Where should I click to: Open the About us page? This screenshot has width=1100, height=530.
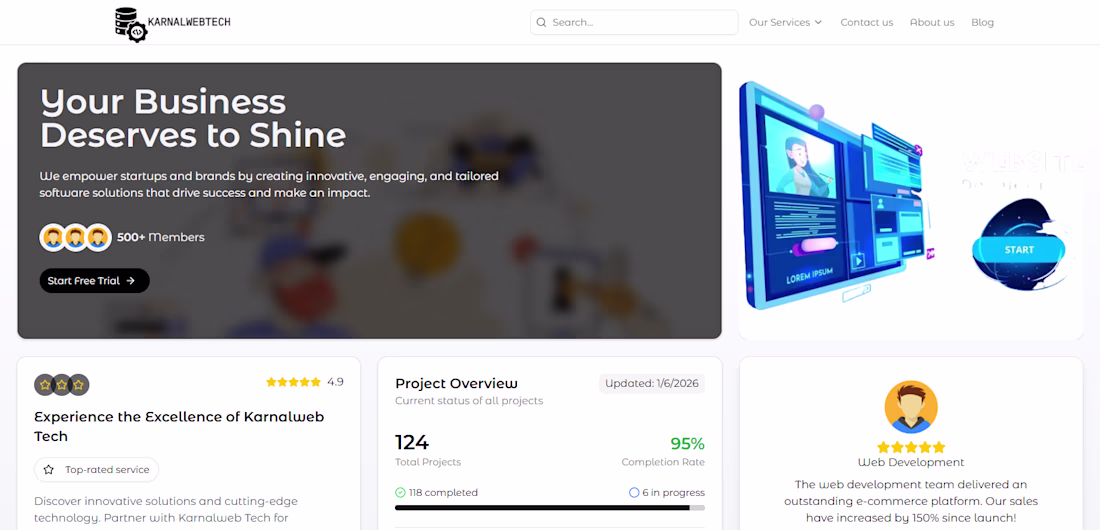point(932,22)
